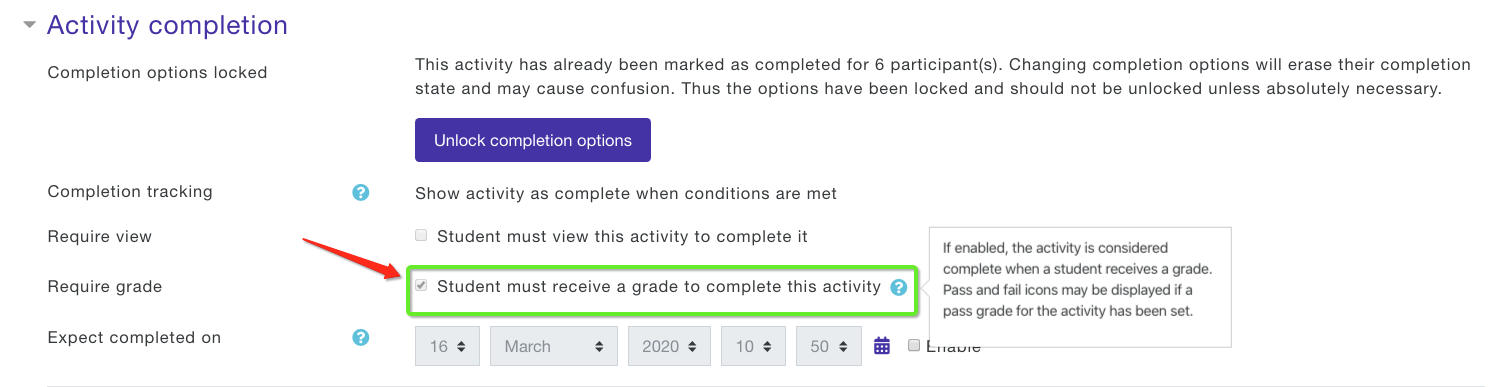Open the calendar date picker icon
The width and height of the screenshot is (1490, 387).
[882, 346]
